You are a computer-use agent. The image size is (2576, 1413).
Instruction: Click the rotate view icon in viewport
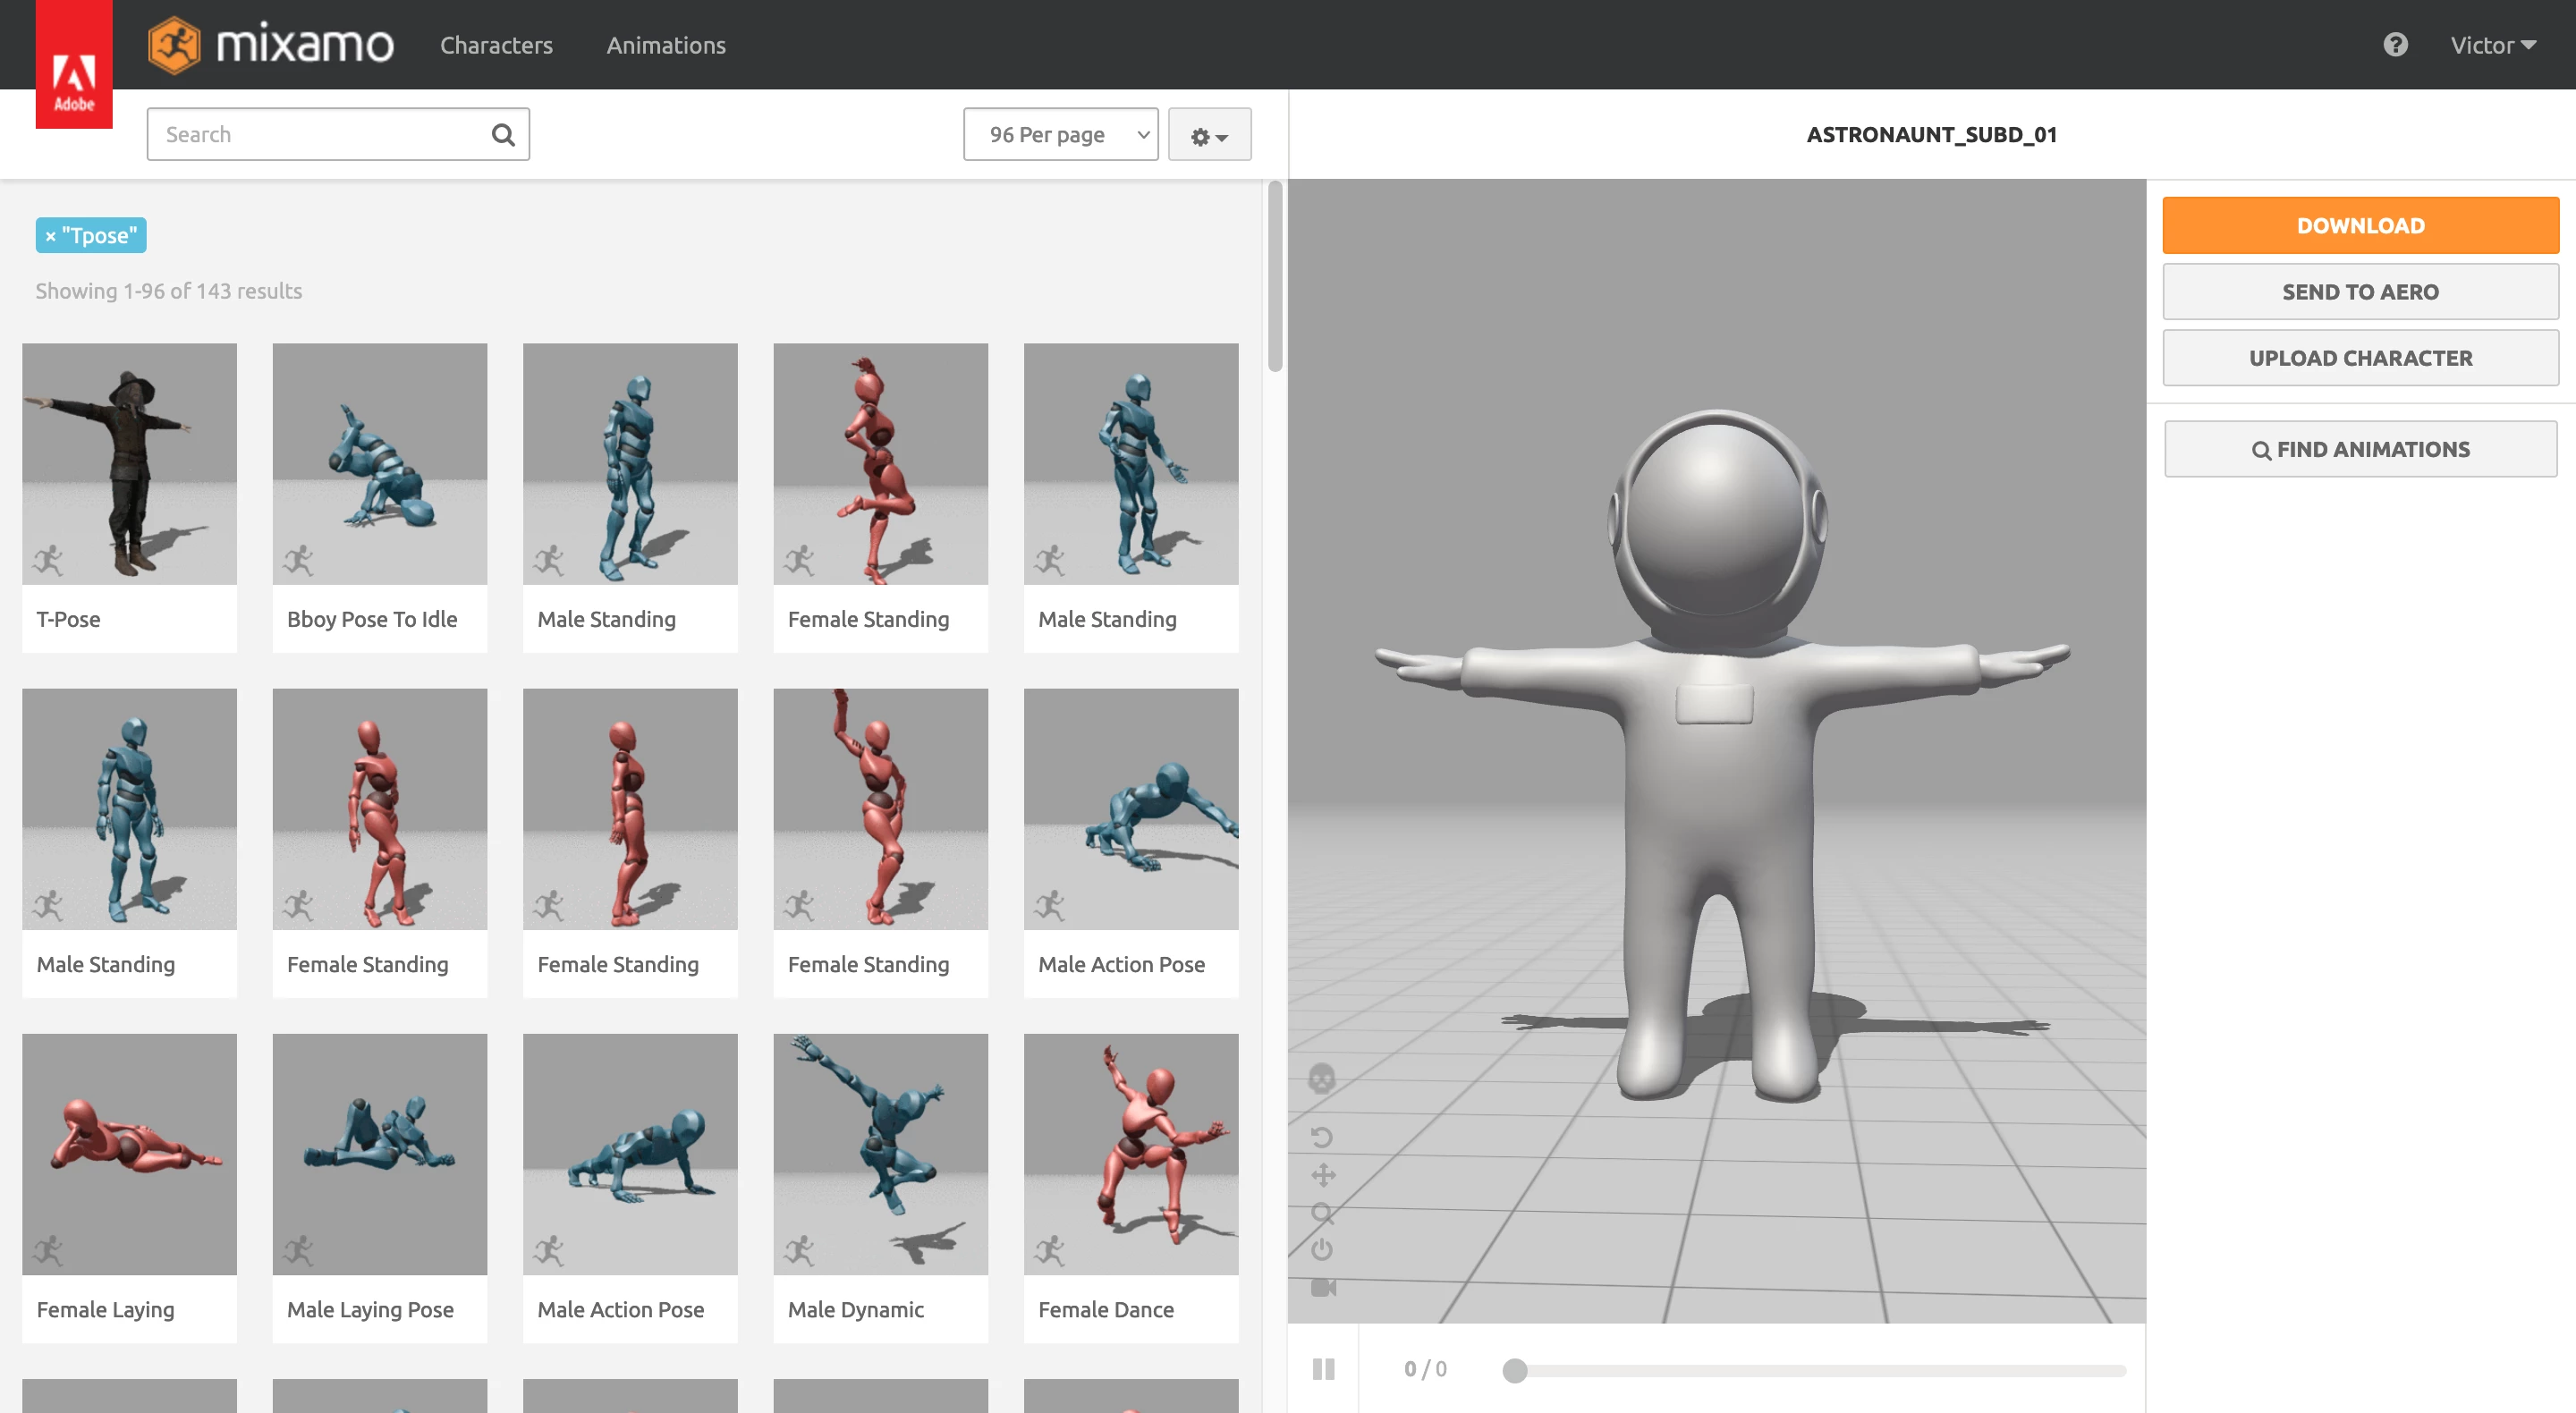click(x=1322, y=1137)
